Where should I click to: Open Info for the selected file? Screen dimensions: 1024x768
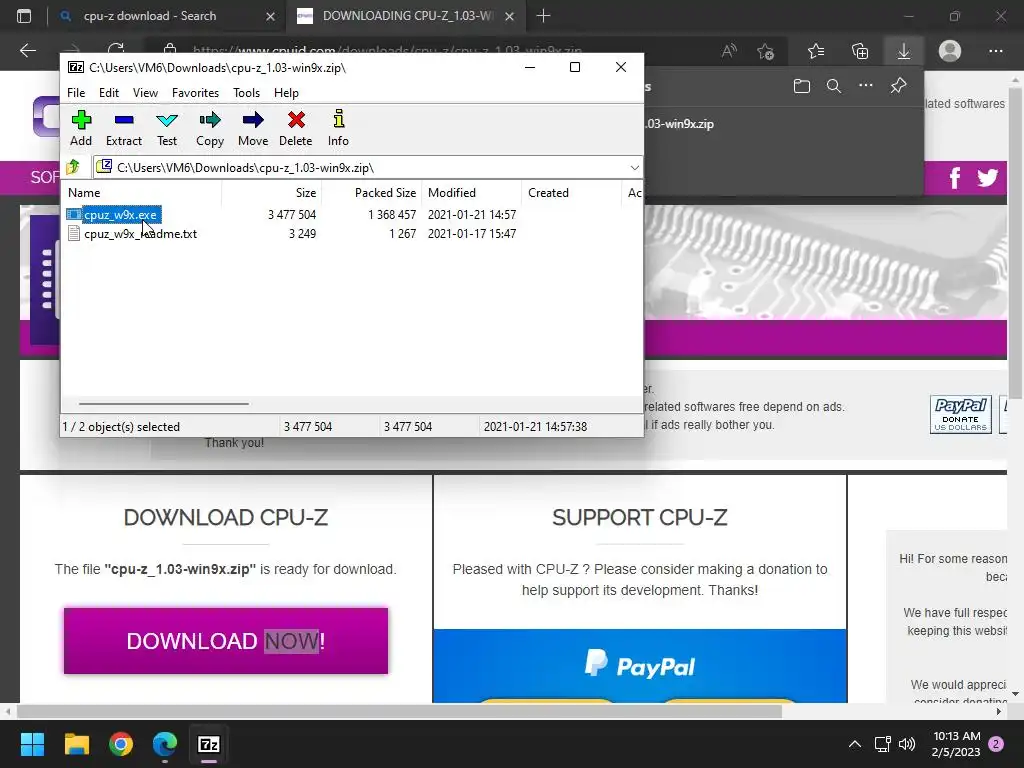pos(338,128)
